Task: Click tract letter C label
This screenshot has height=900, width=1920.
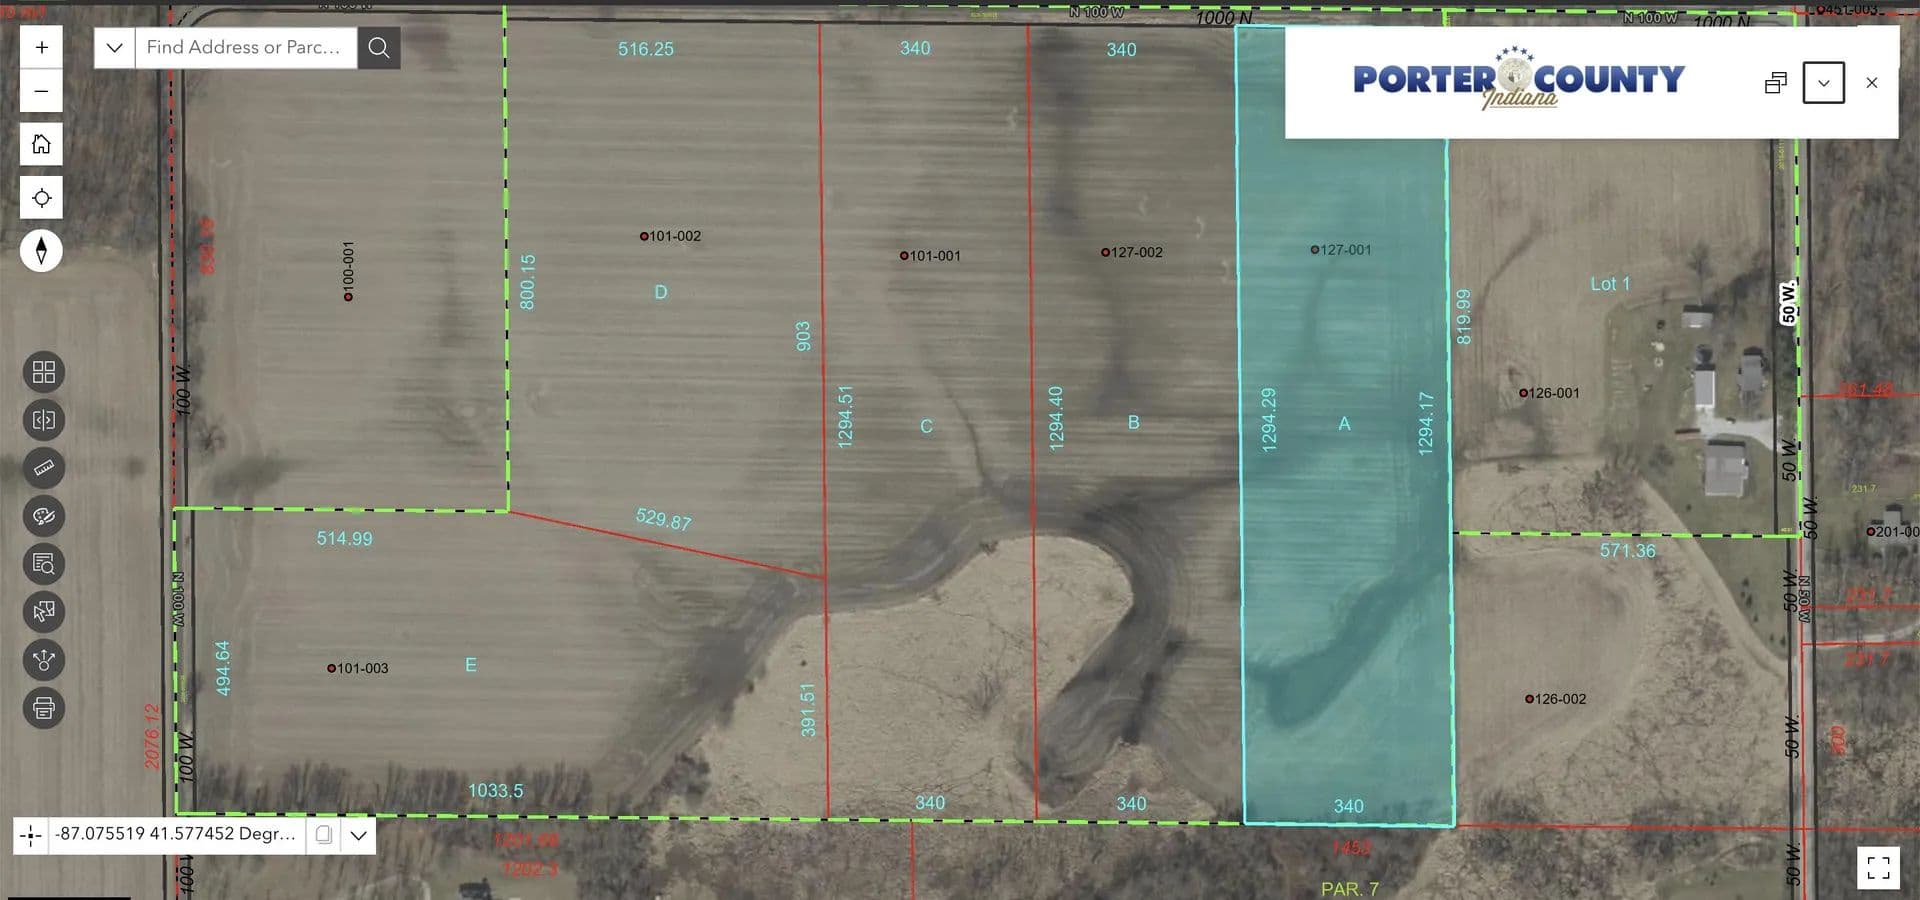Action: pyautogui.click(x=926, y=426)
